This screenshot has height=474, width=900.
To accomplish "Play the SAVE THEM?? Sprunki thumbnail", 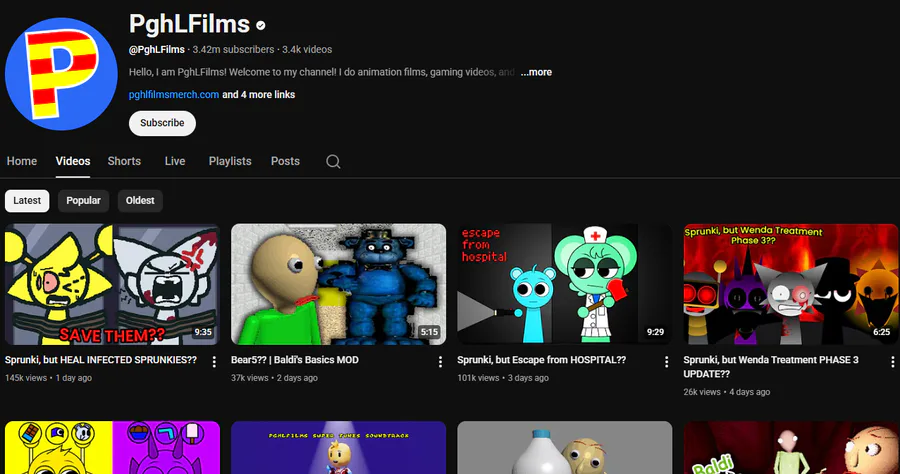I will pos(112,284).
